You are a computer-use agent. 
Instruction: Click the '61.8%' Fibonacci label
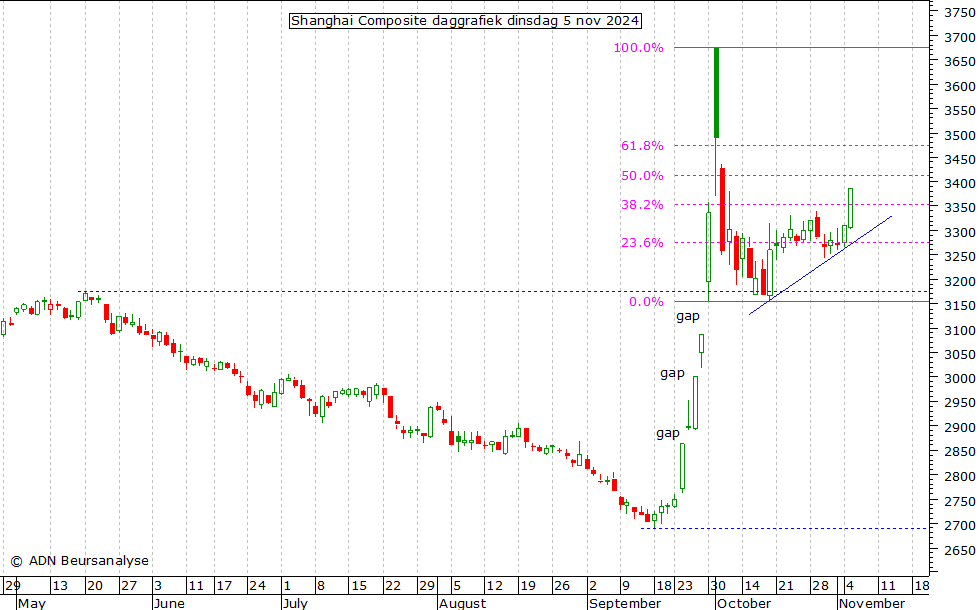pyautogui.click(x=642, y=146)
